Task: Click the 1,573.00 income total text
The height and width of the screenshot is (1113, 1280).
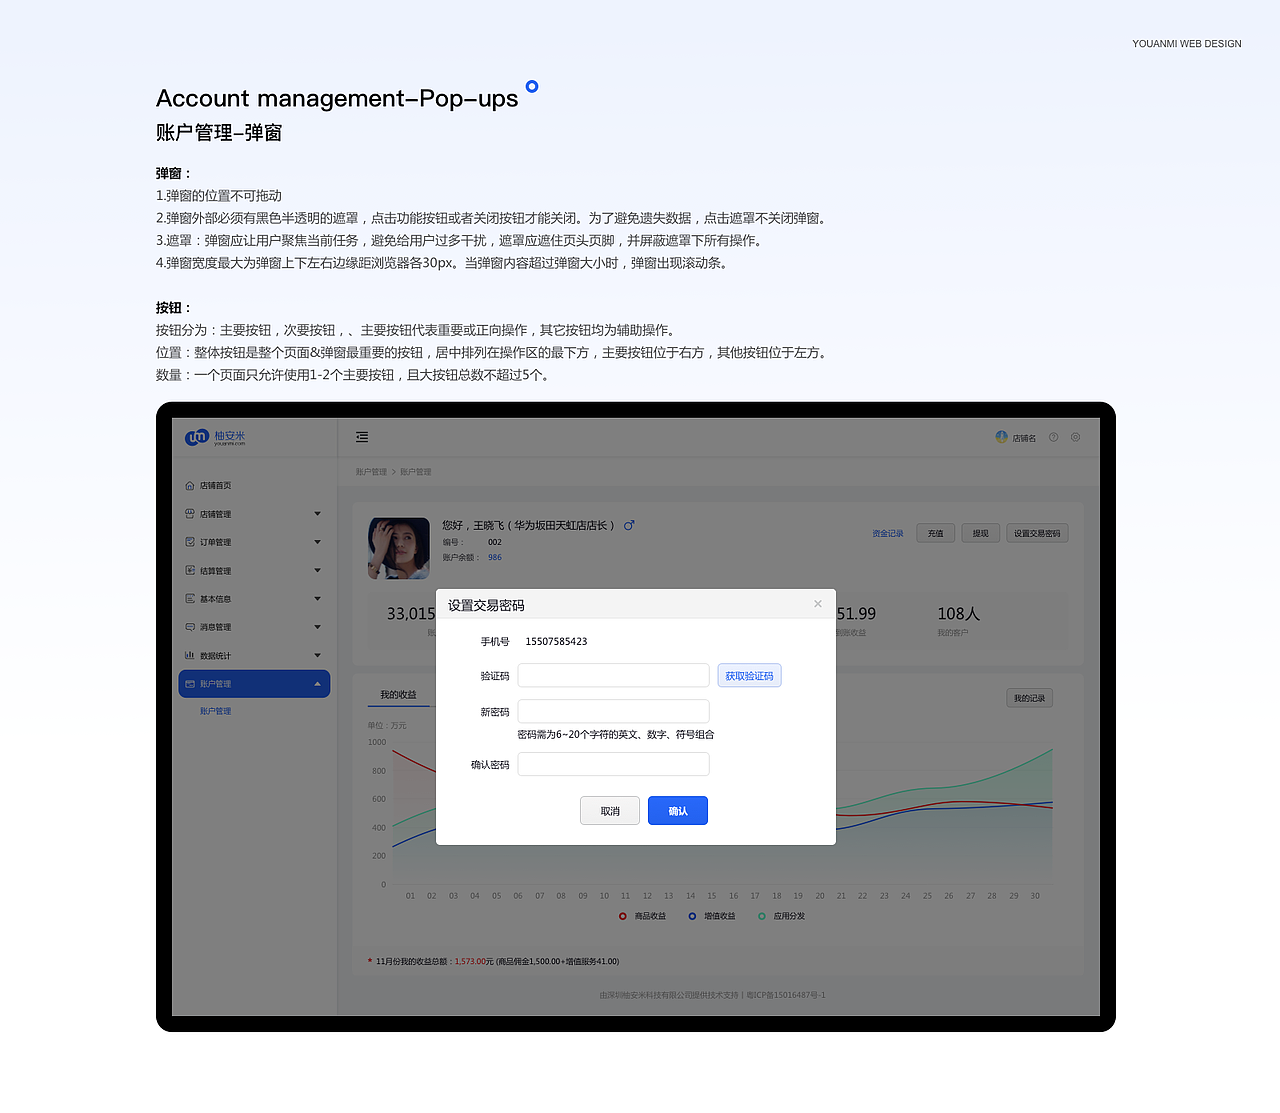Action: click(x=469, y=962)
